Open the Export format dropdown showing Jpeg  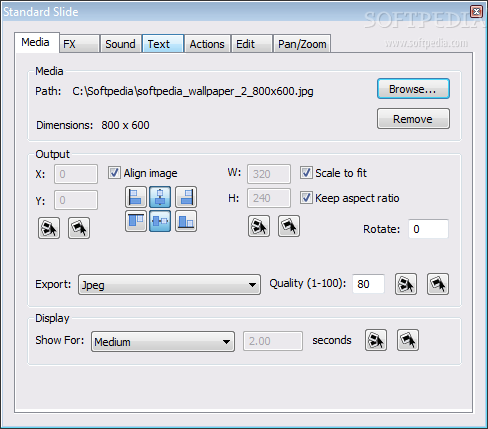[x=169, y=285]
